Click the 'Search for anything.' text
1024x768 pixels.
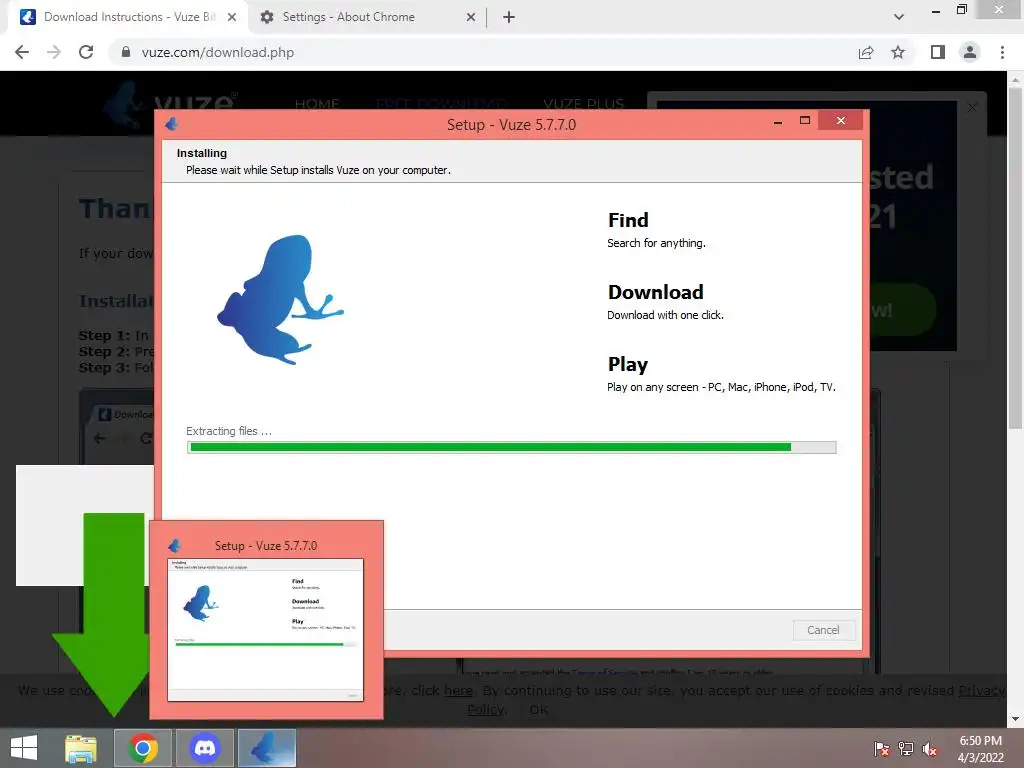tap(656, 243)
